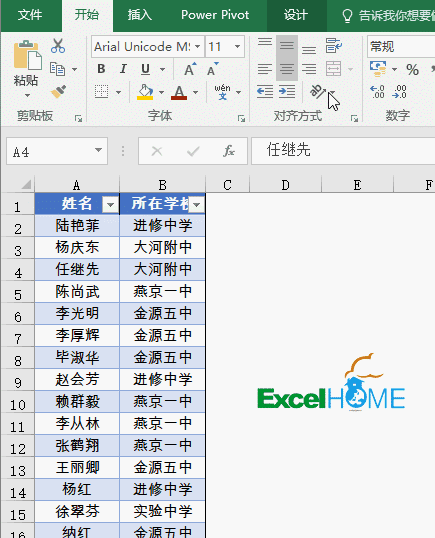Launch 对齐方式 dialog launcher
The image size is (435, 538).
(354, 119)
